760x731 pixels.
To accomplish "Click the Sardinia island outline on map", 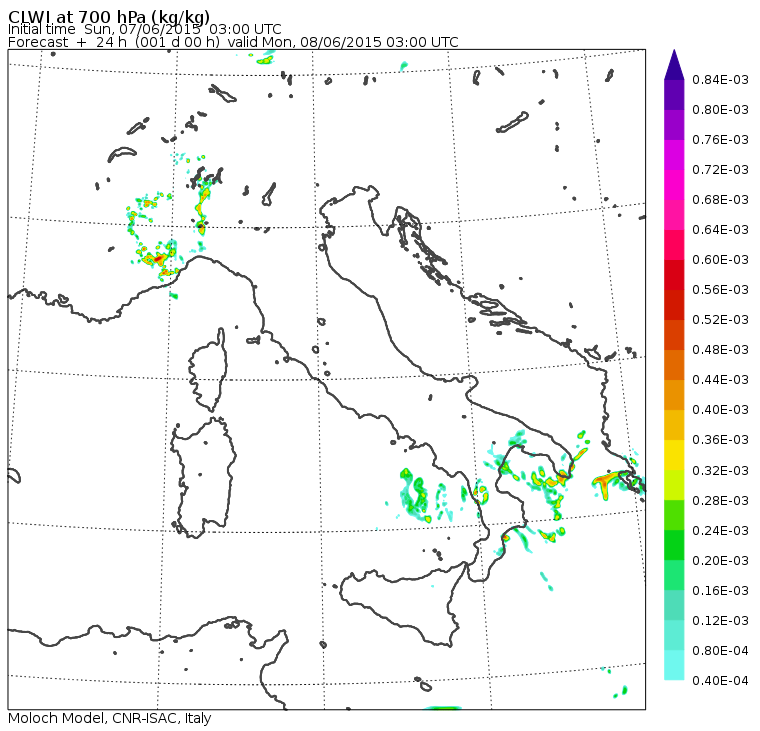I will 203,477.
